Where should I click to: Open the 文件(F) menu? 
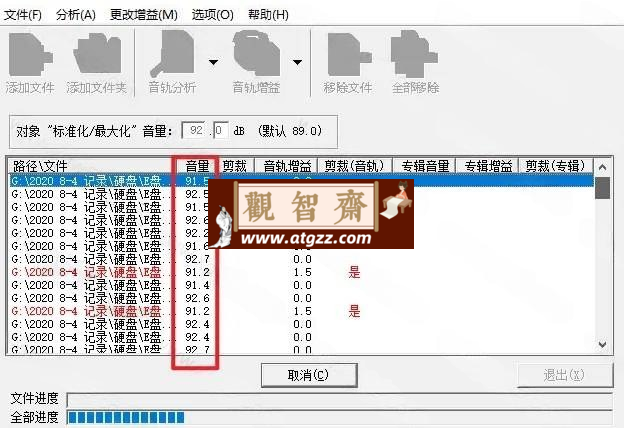point(23,15)
